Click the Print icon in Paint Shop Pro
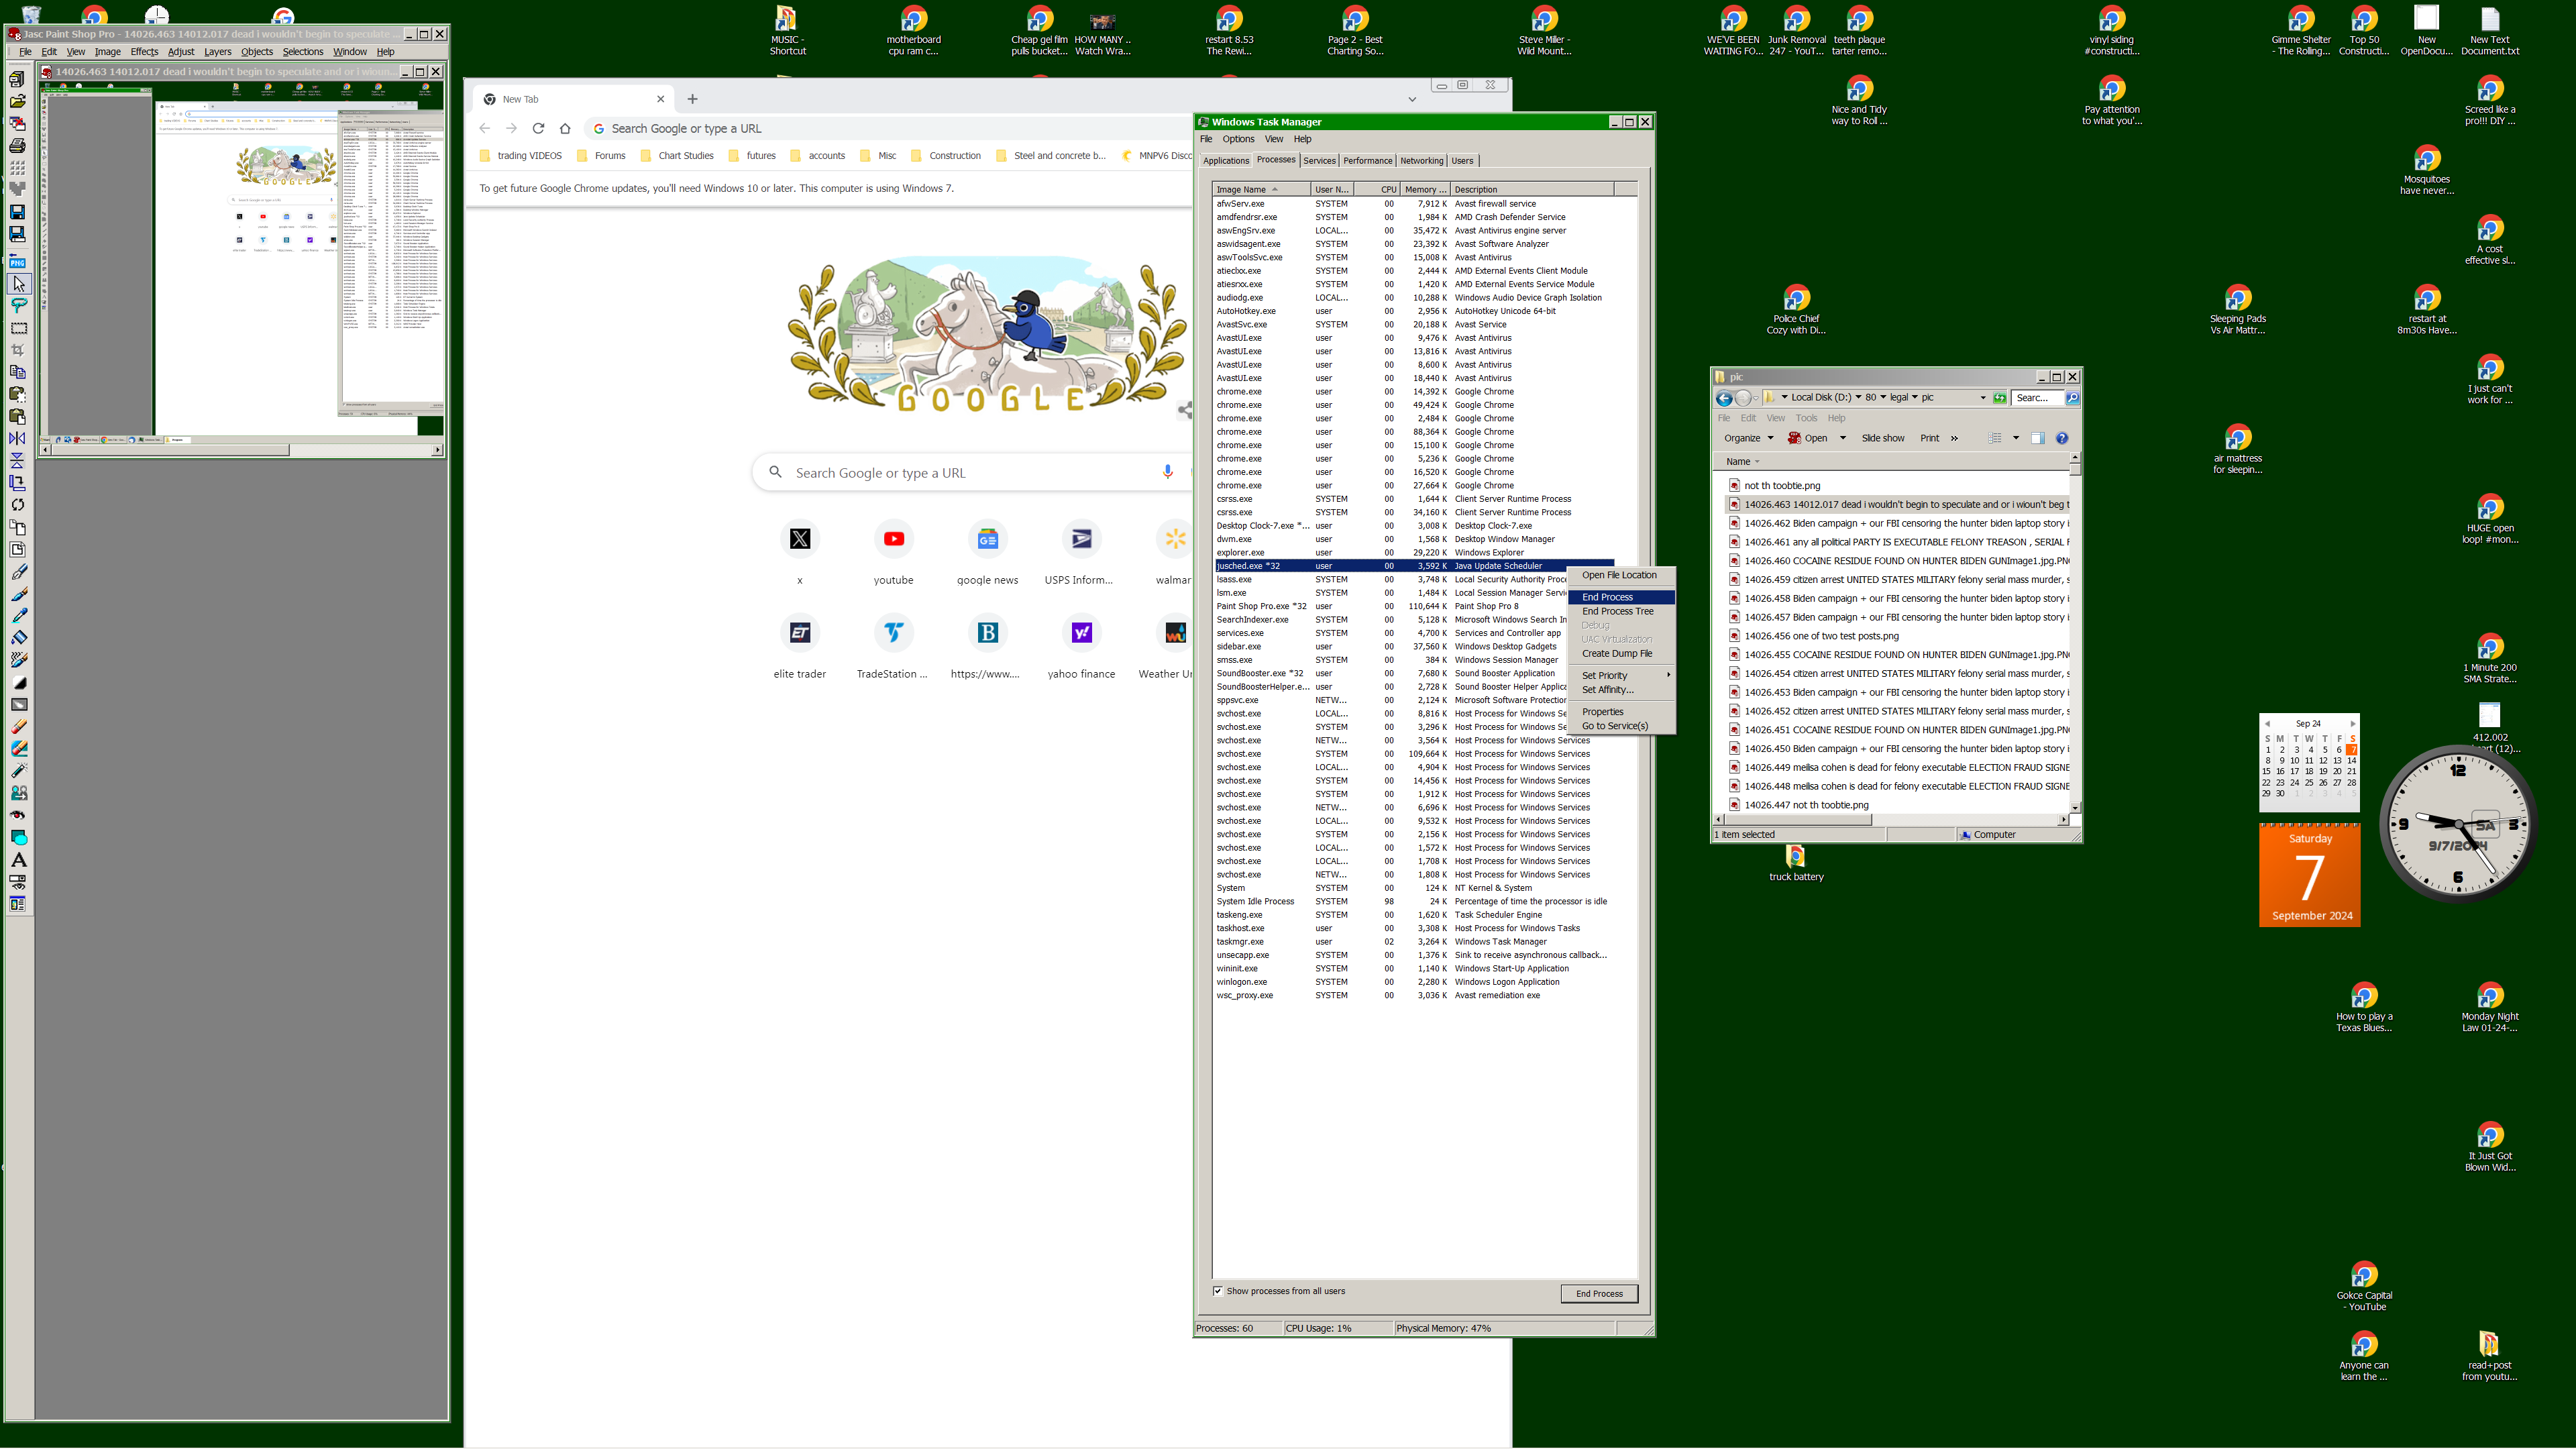Screen dimensions: 2576x1449 click(x=18, y=146)
